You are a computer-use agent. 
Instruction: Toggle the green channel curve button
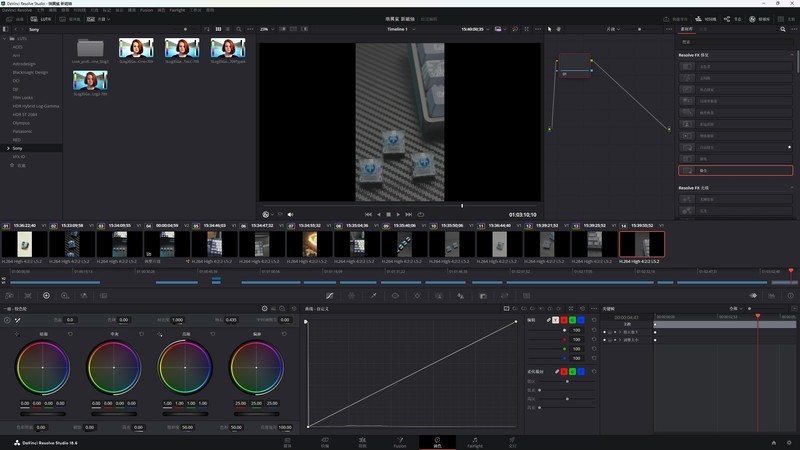tap(572, 320)
